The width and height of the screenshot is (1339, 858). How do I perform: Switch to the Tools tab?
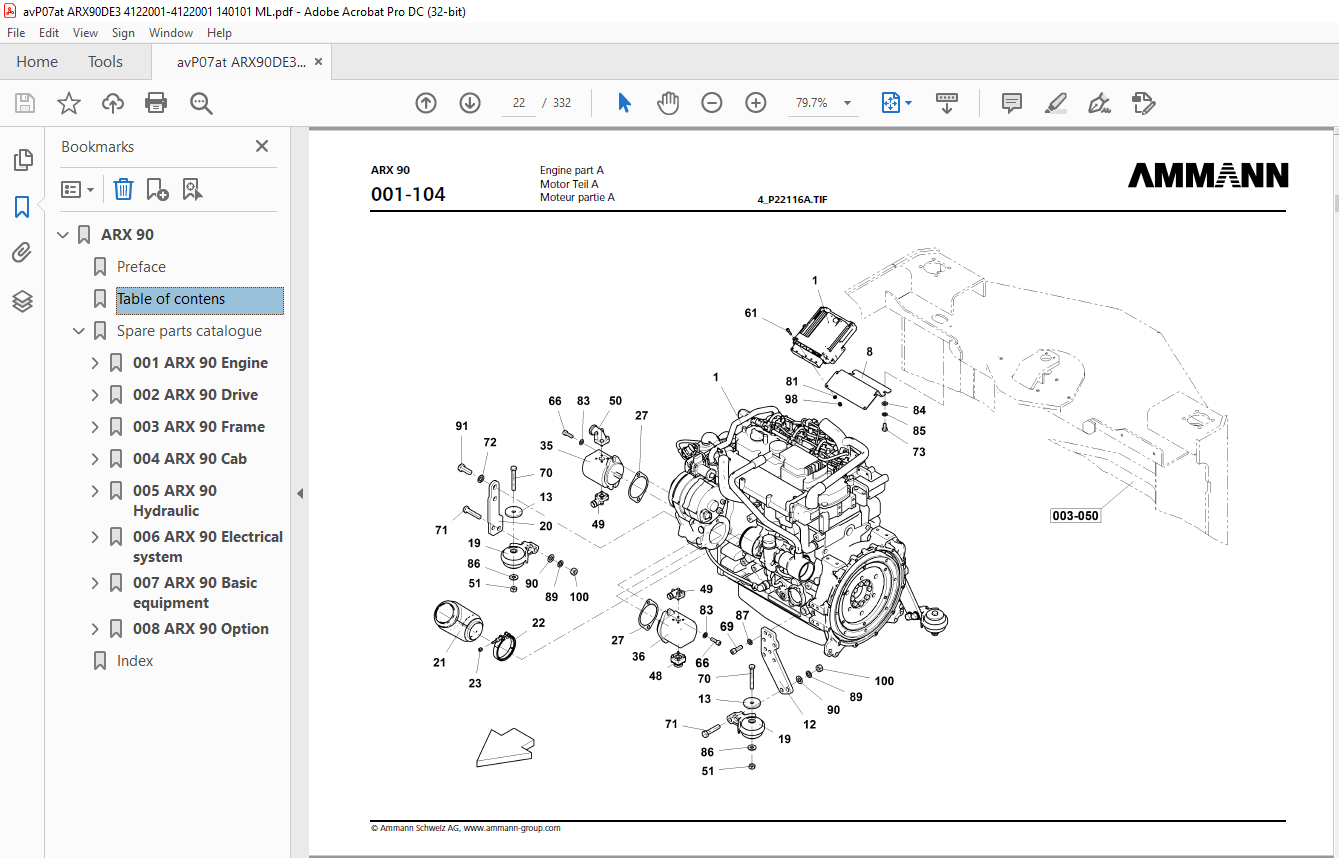[x=105, y=62]
